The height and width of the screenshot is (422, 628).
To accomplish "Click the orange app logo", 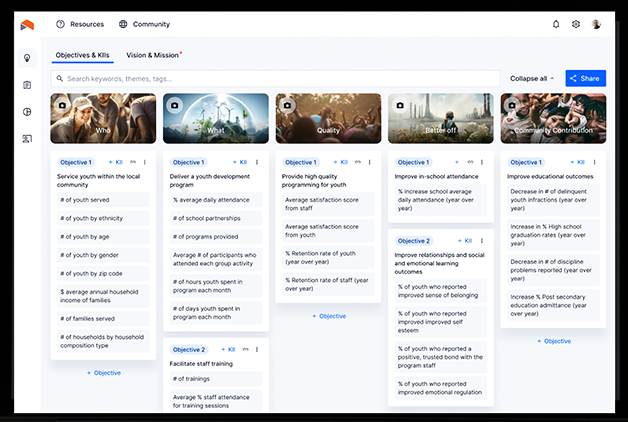I will [27, 24].
